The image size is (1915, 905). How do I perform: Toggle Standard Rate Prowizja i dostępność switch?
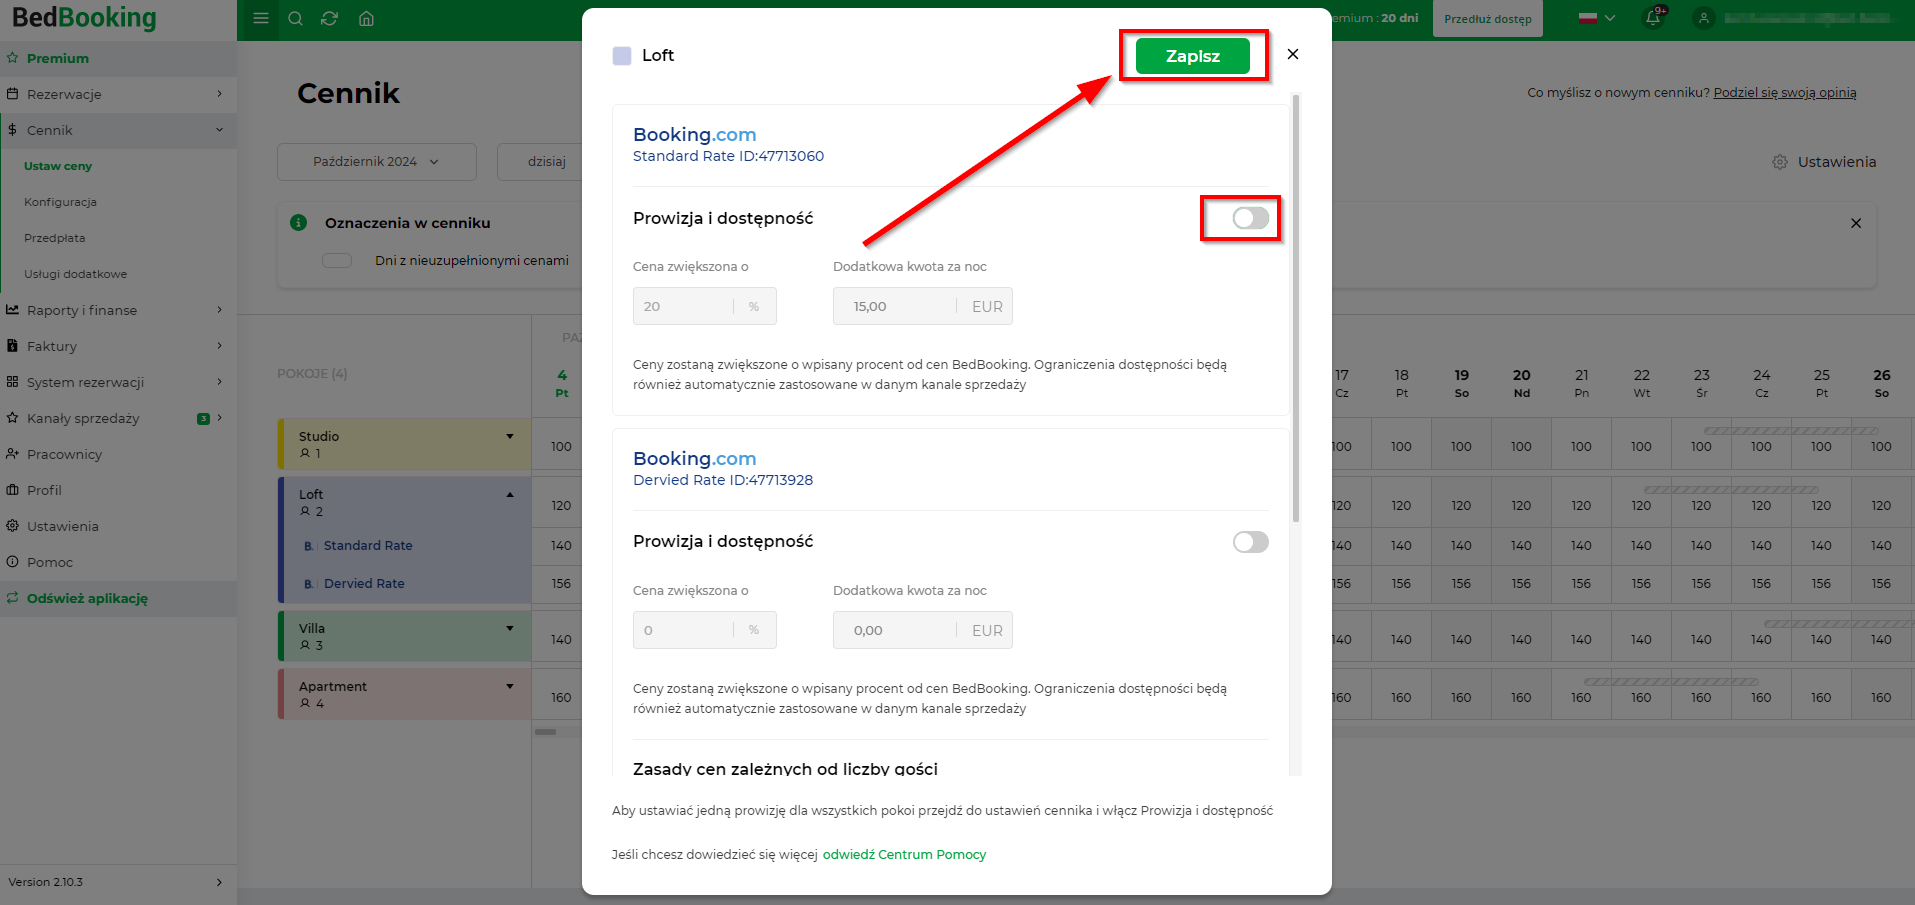point(1250,218)
